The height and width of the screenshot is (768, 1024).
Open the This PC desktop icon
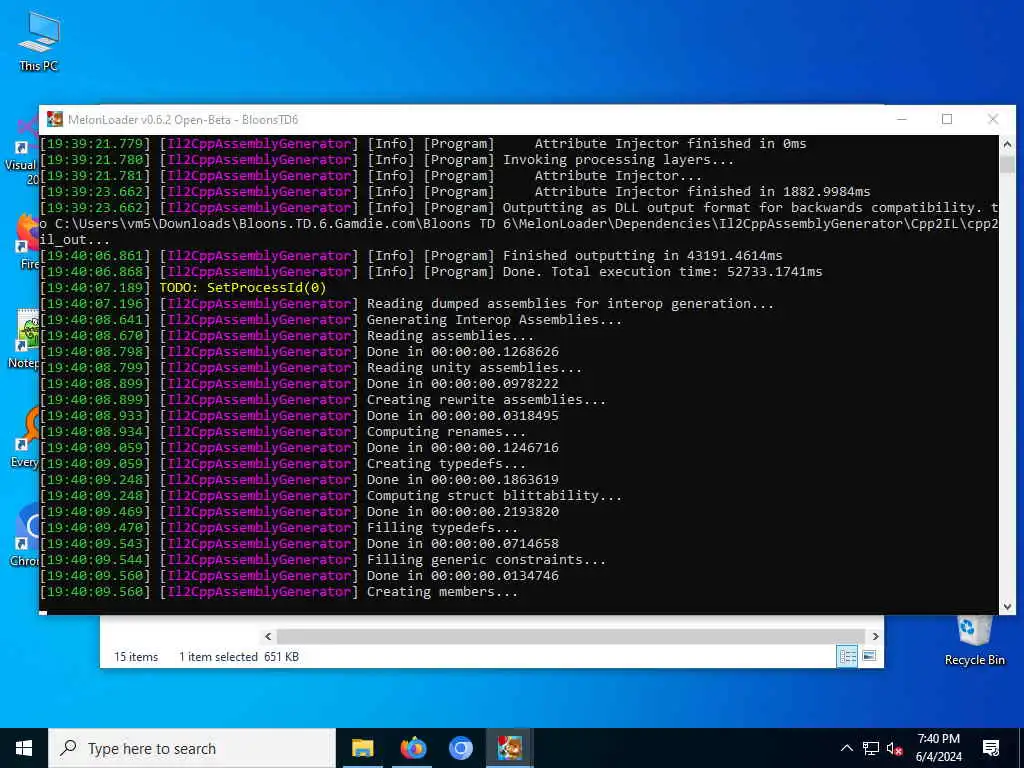coord(39,40)
